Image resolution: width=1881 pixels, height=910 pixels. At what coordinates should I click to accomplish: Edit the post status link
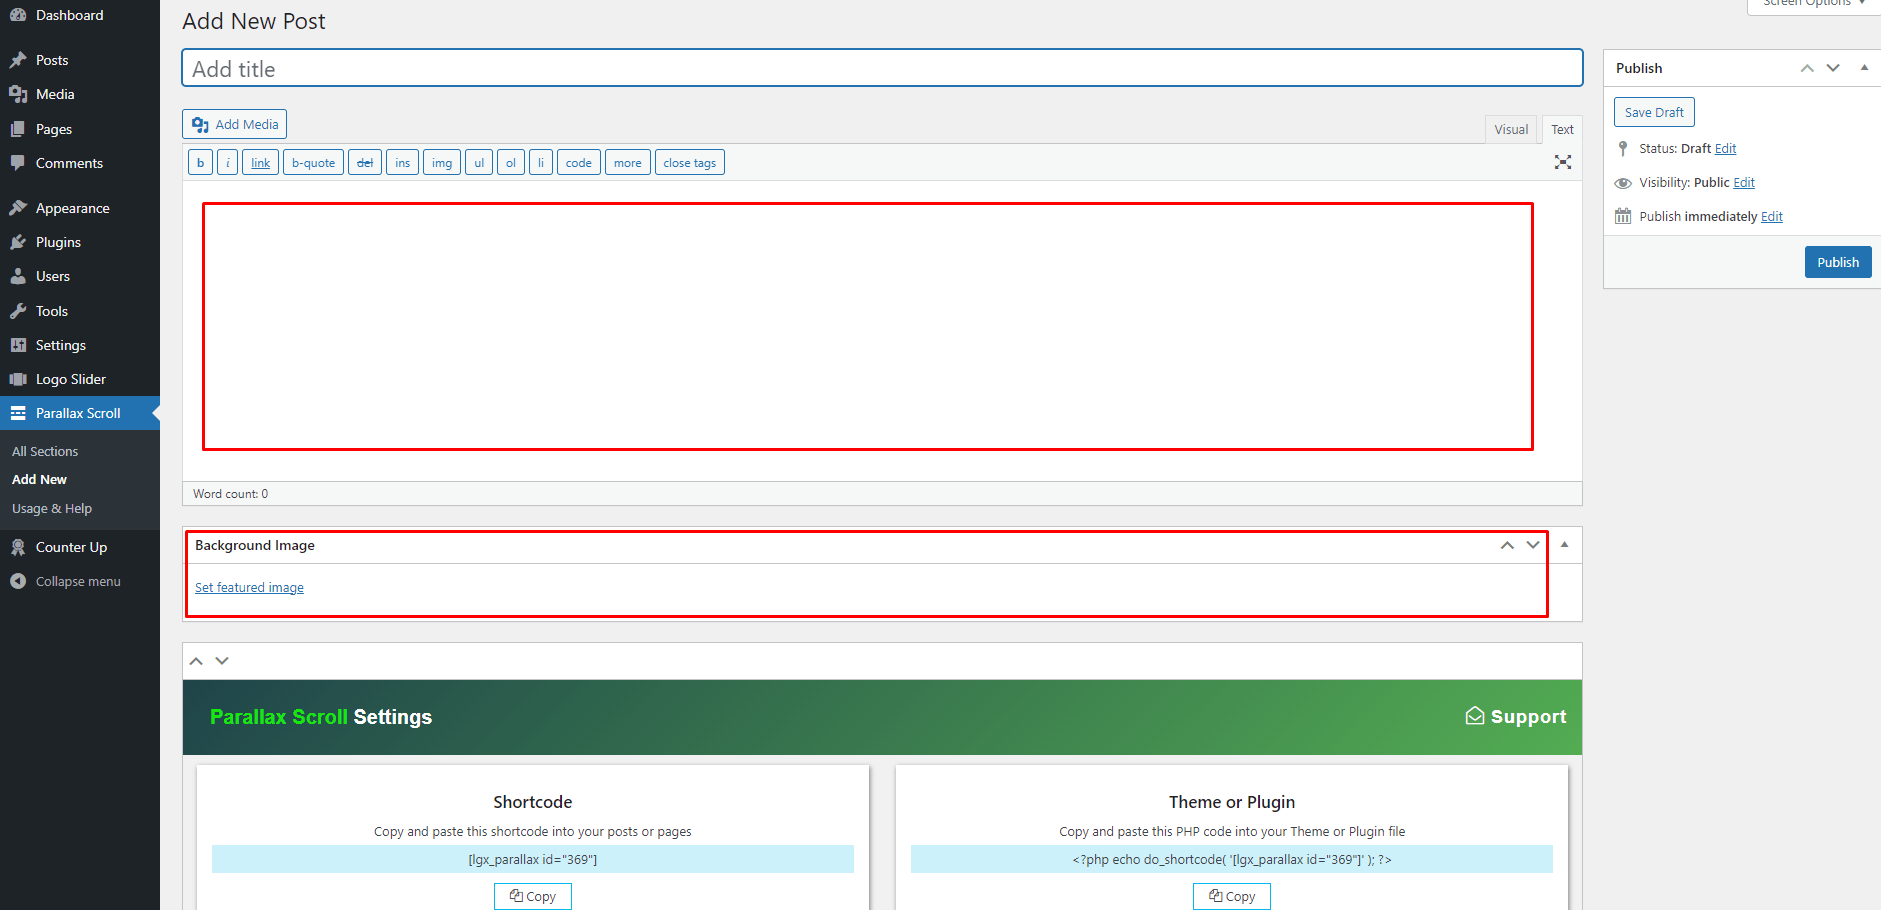[x=1726, y=149]
